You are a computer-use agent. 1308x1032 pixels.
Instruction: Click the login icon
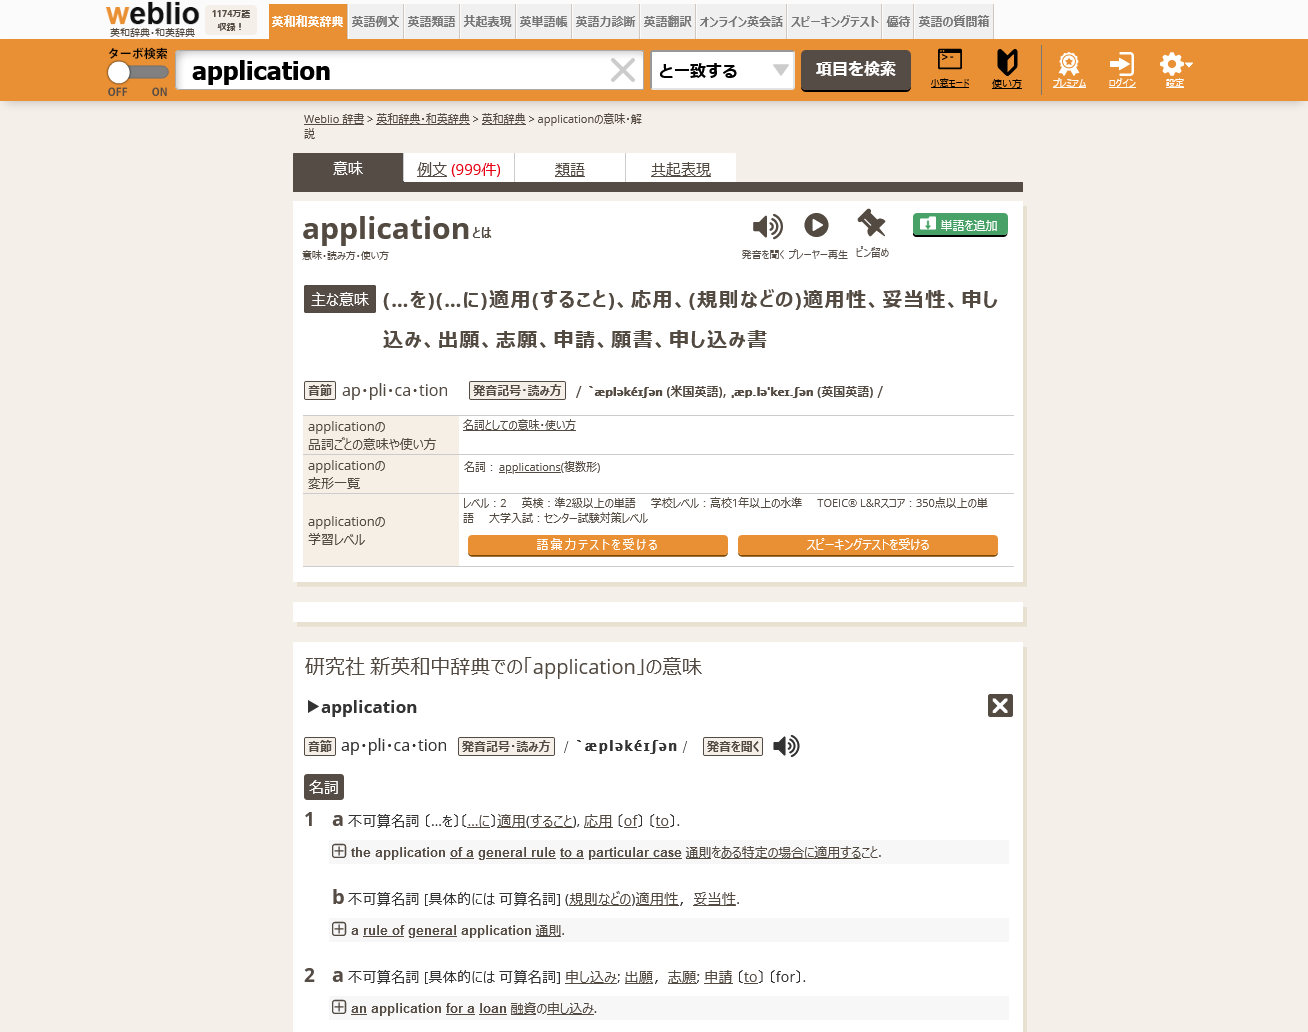[1121, 64]
